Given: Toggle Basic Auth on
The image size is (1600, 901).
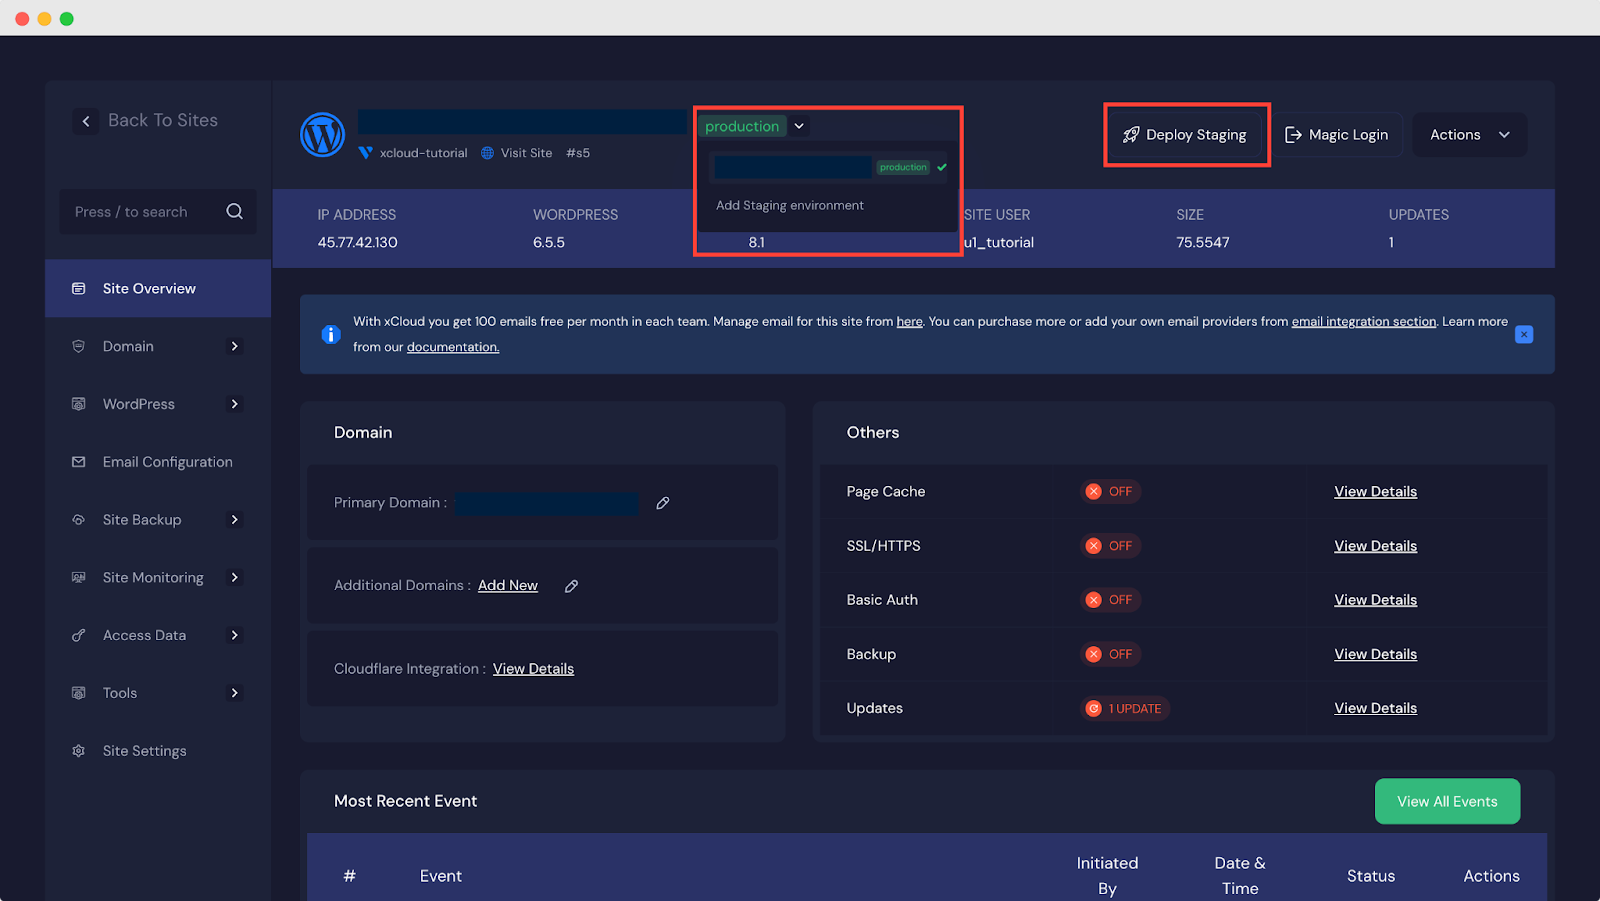Looking at the screenshot, I should [x=1110, y=599].
